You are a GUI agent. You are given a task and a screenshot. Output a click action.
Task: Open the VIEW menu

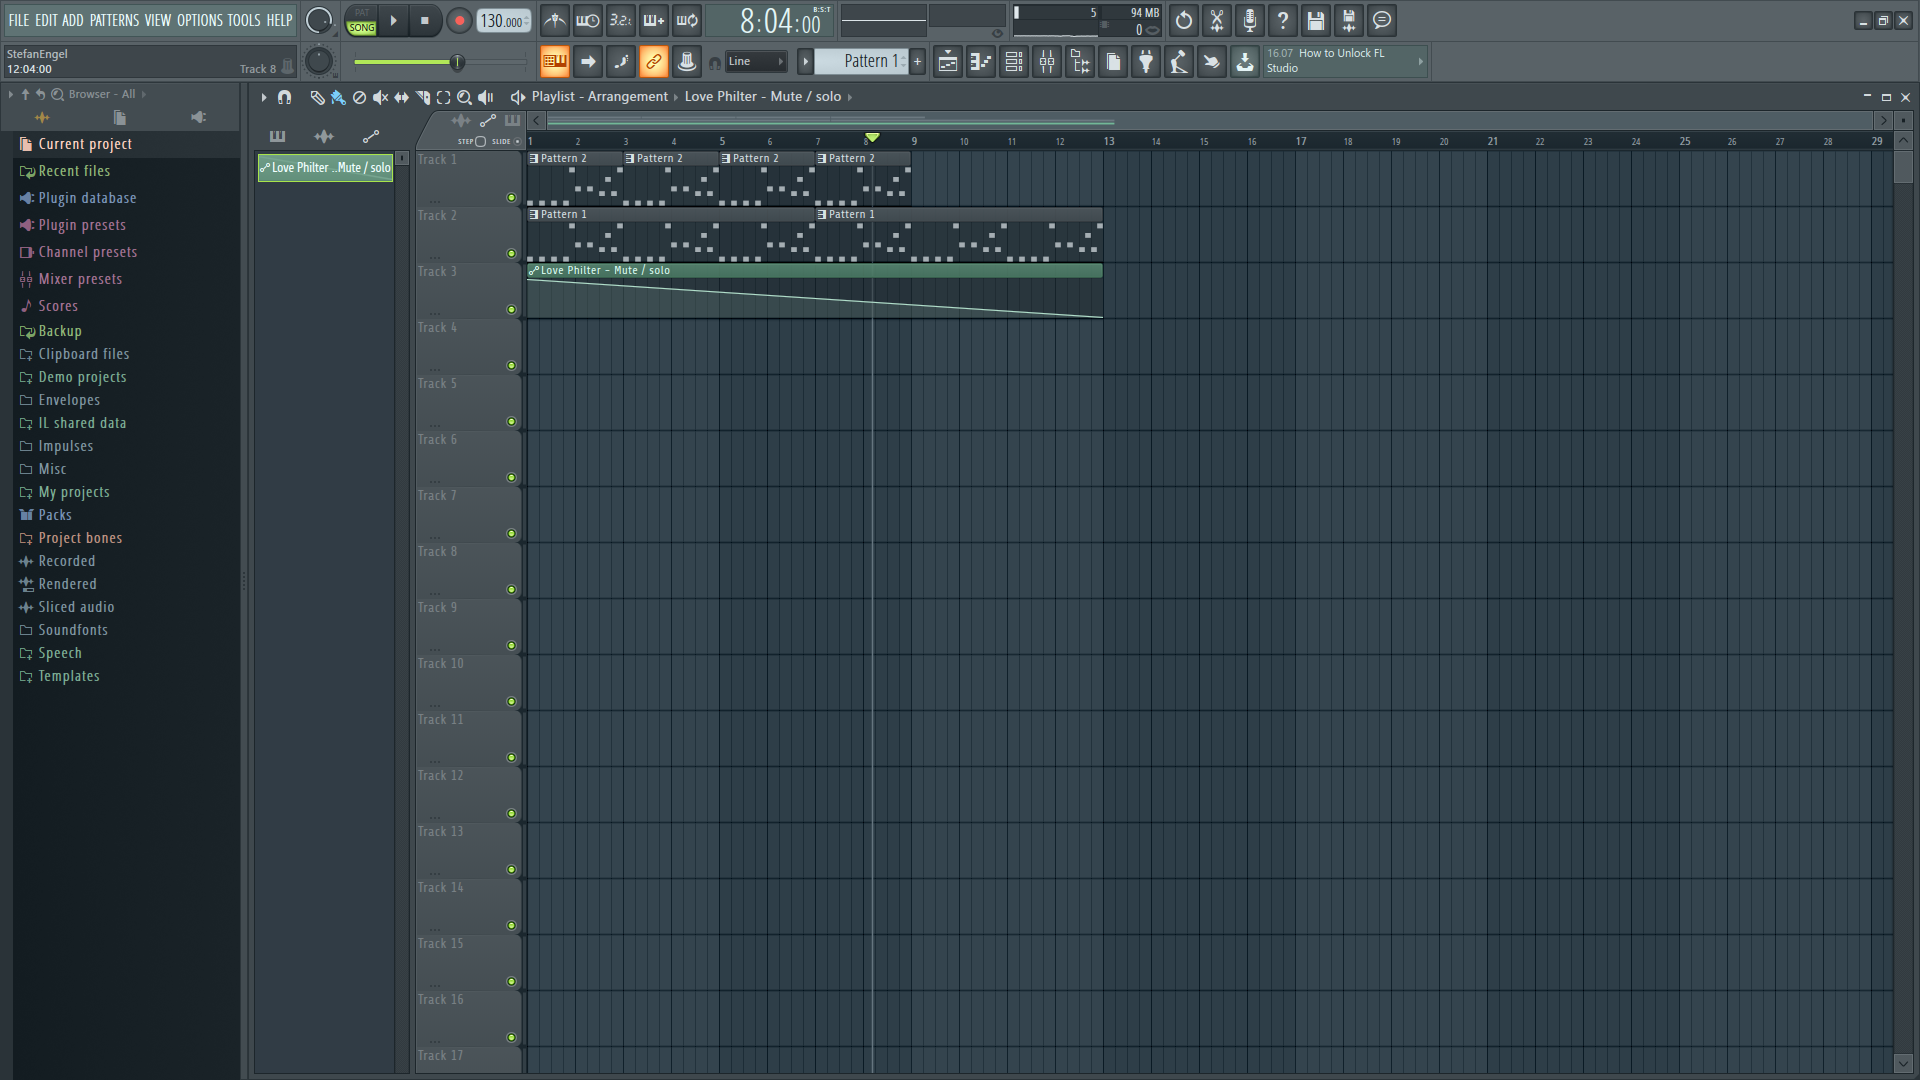[x=158, y=20]
